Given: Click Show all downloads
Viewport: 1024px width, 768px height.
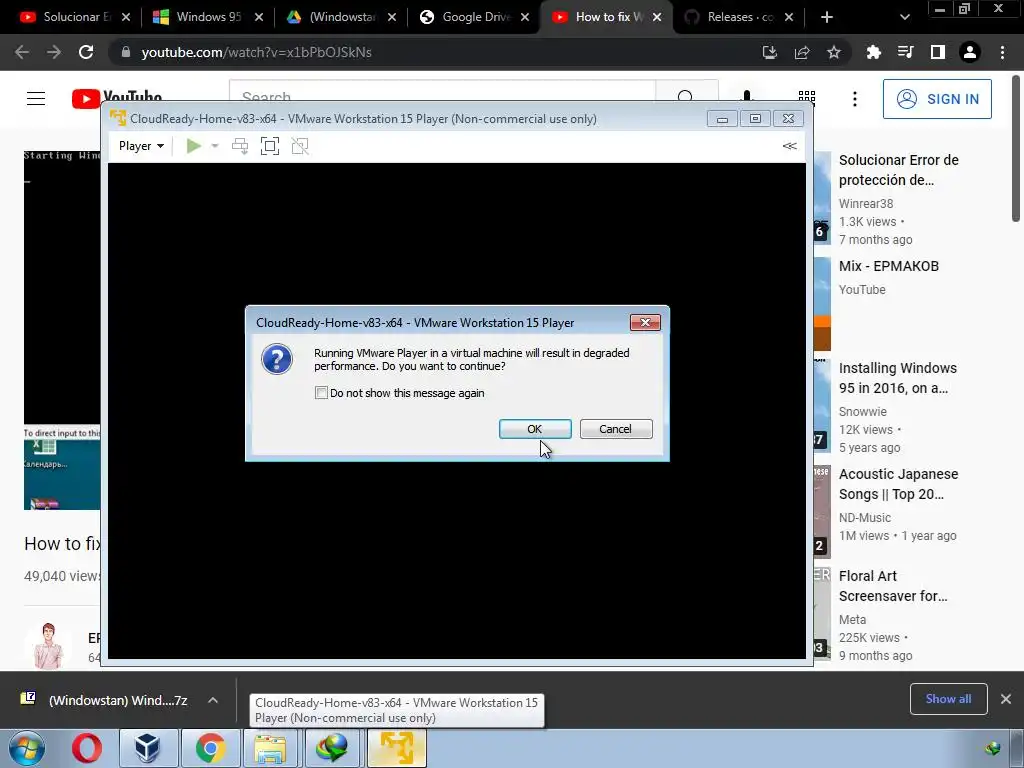Looking at the screenshot, I should (948, 699).
